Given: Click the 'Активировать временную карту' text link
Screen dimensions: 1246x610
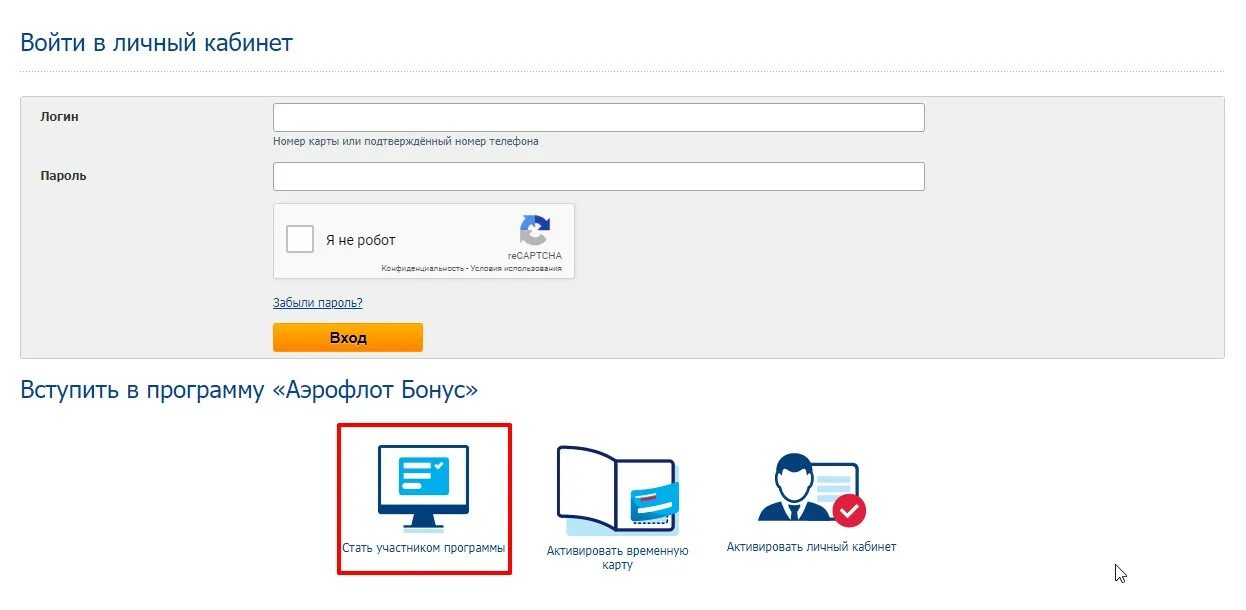Looking at the screenshot, I should [x=618, y=558].
